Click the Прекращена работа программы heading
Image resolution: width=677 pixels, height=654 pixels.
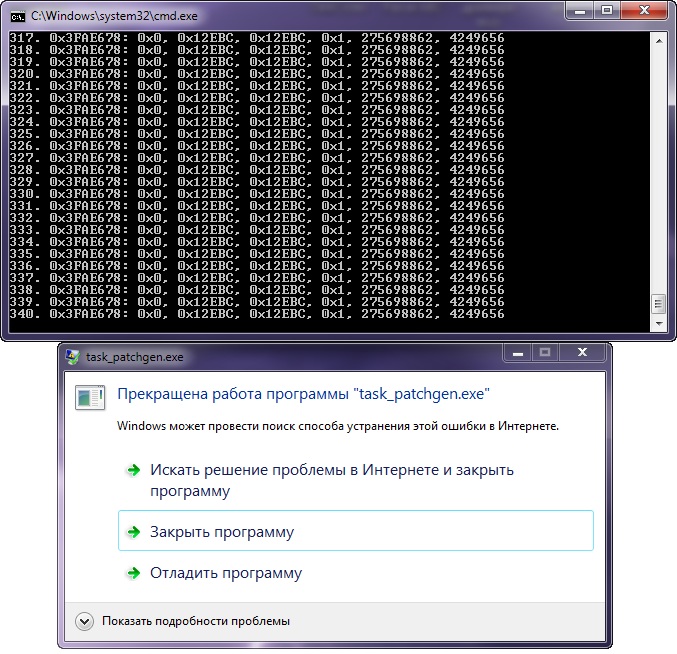(x=304, y=394)
